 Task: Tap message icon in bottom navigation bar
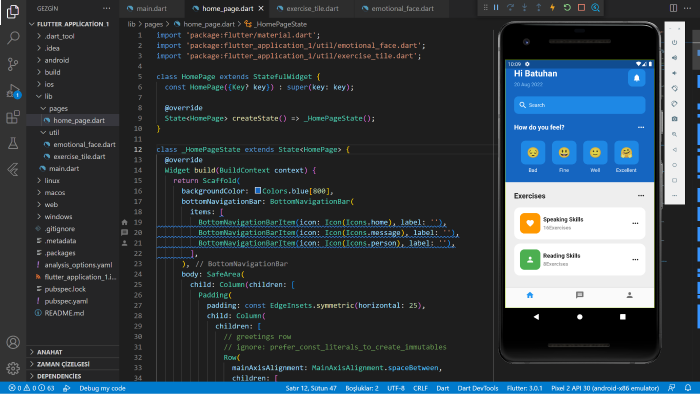pos(579,295)
